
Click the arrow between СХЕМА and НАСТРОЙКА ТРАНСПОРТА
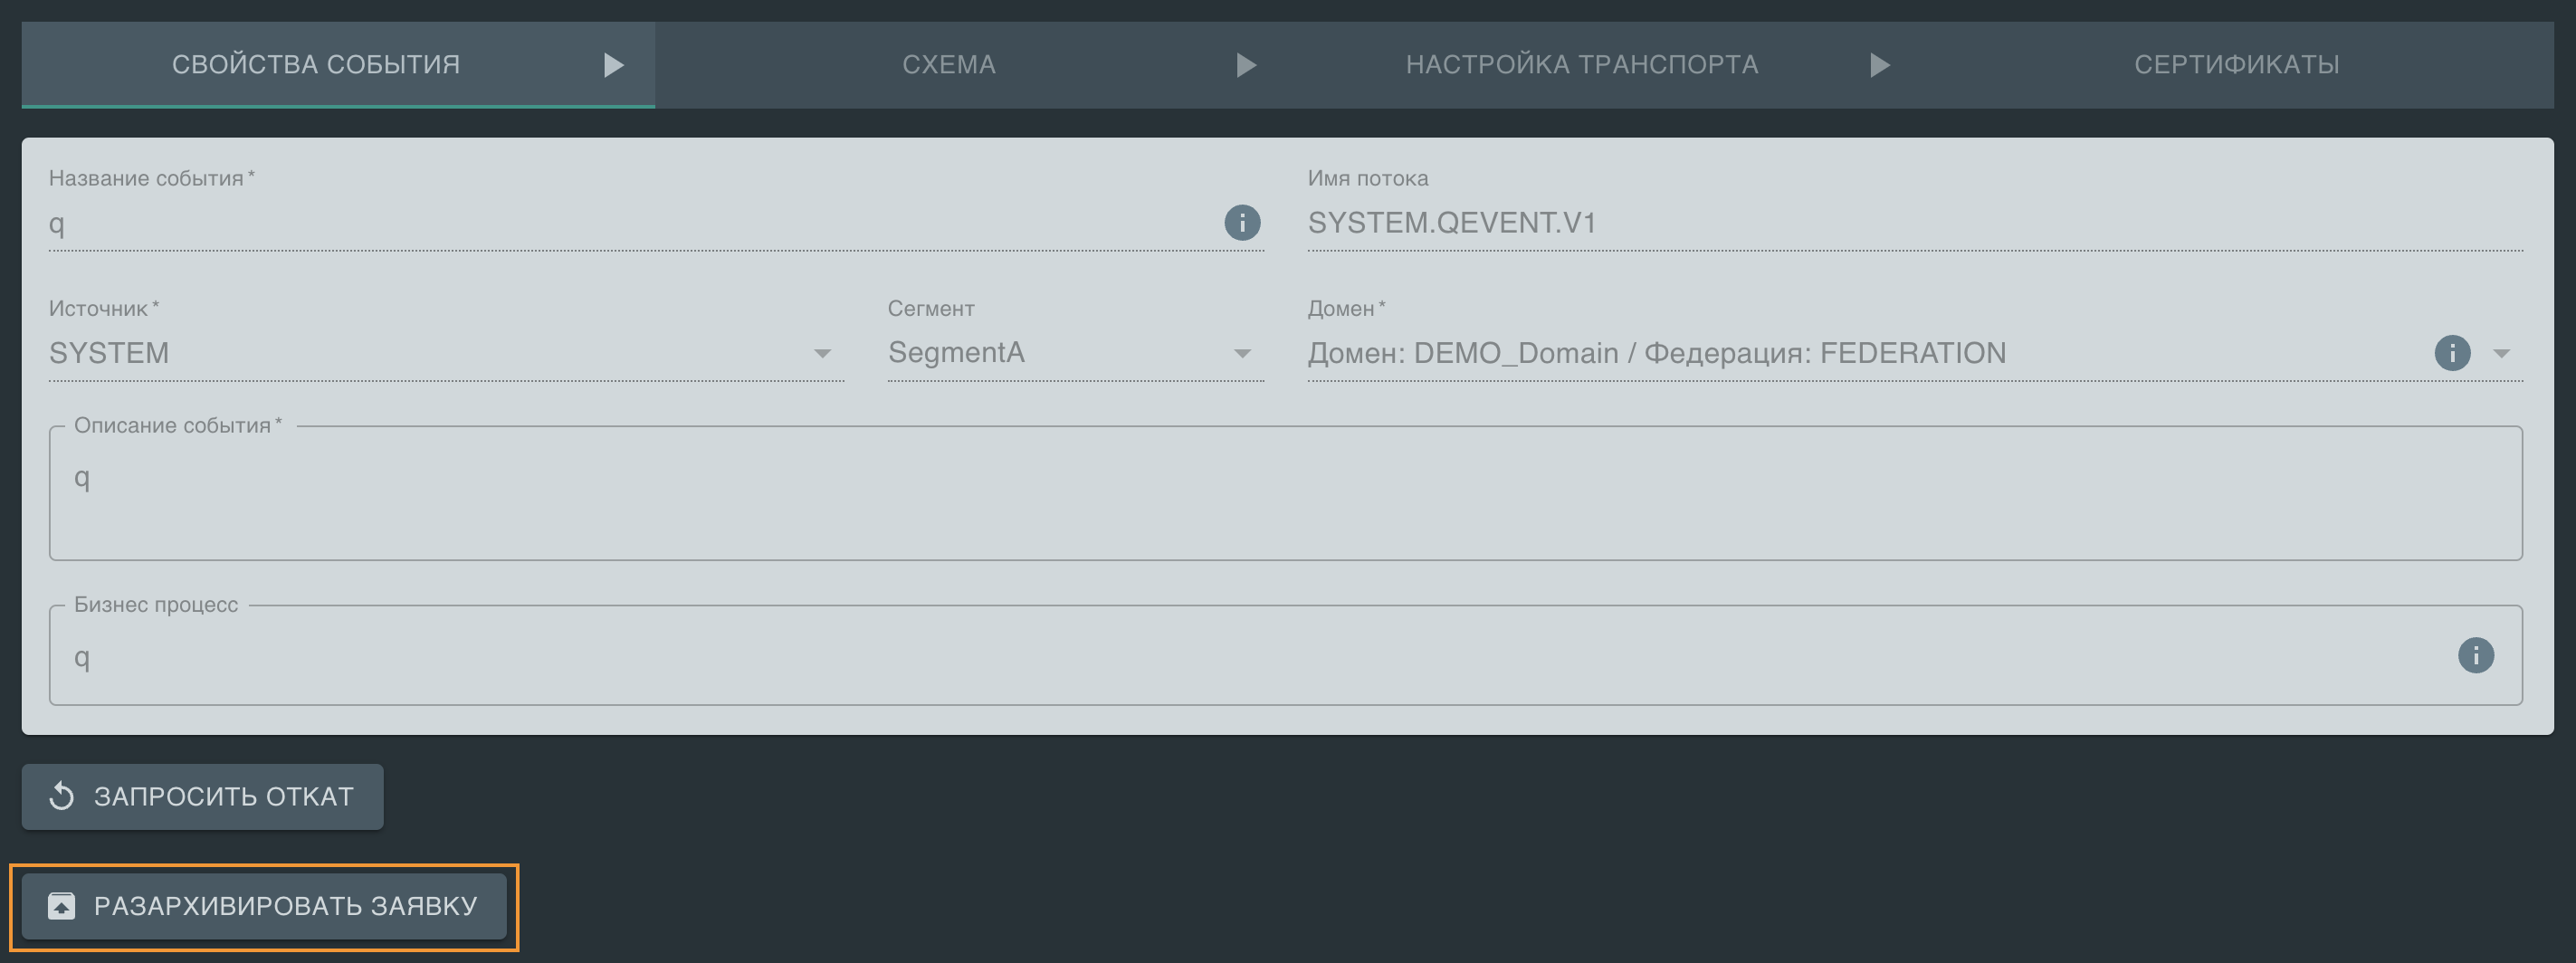click(x=1246, y=65)
